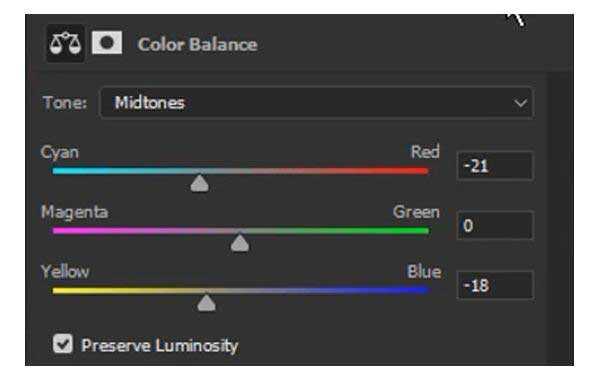600x378 pixels.
Task: Click the green end of Magenta-Green track
Action: tap(419, 231)
